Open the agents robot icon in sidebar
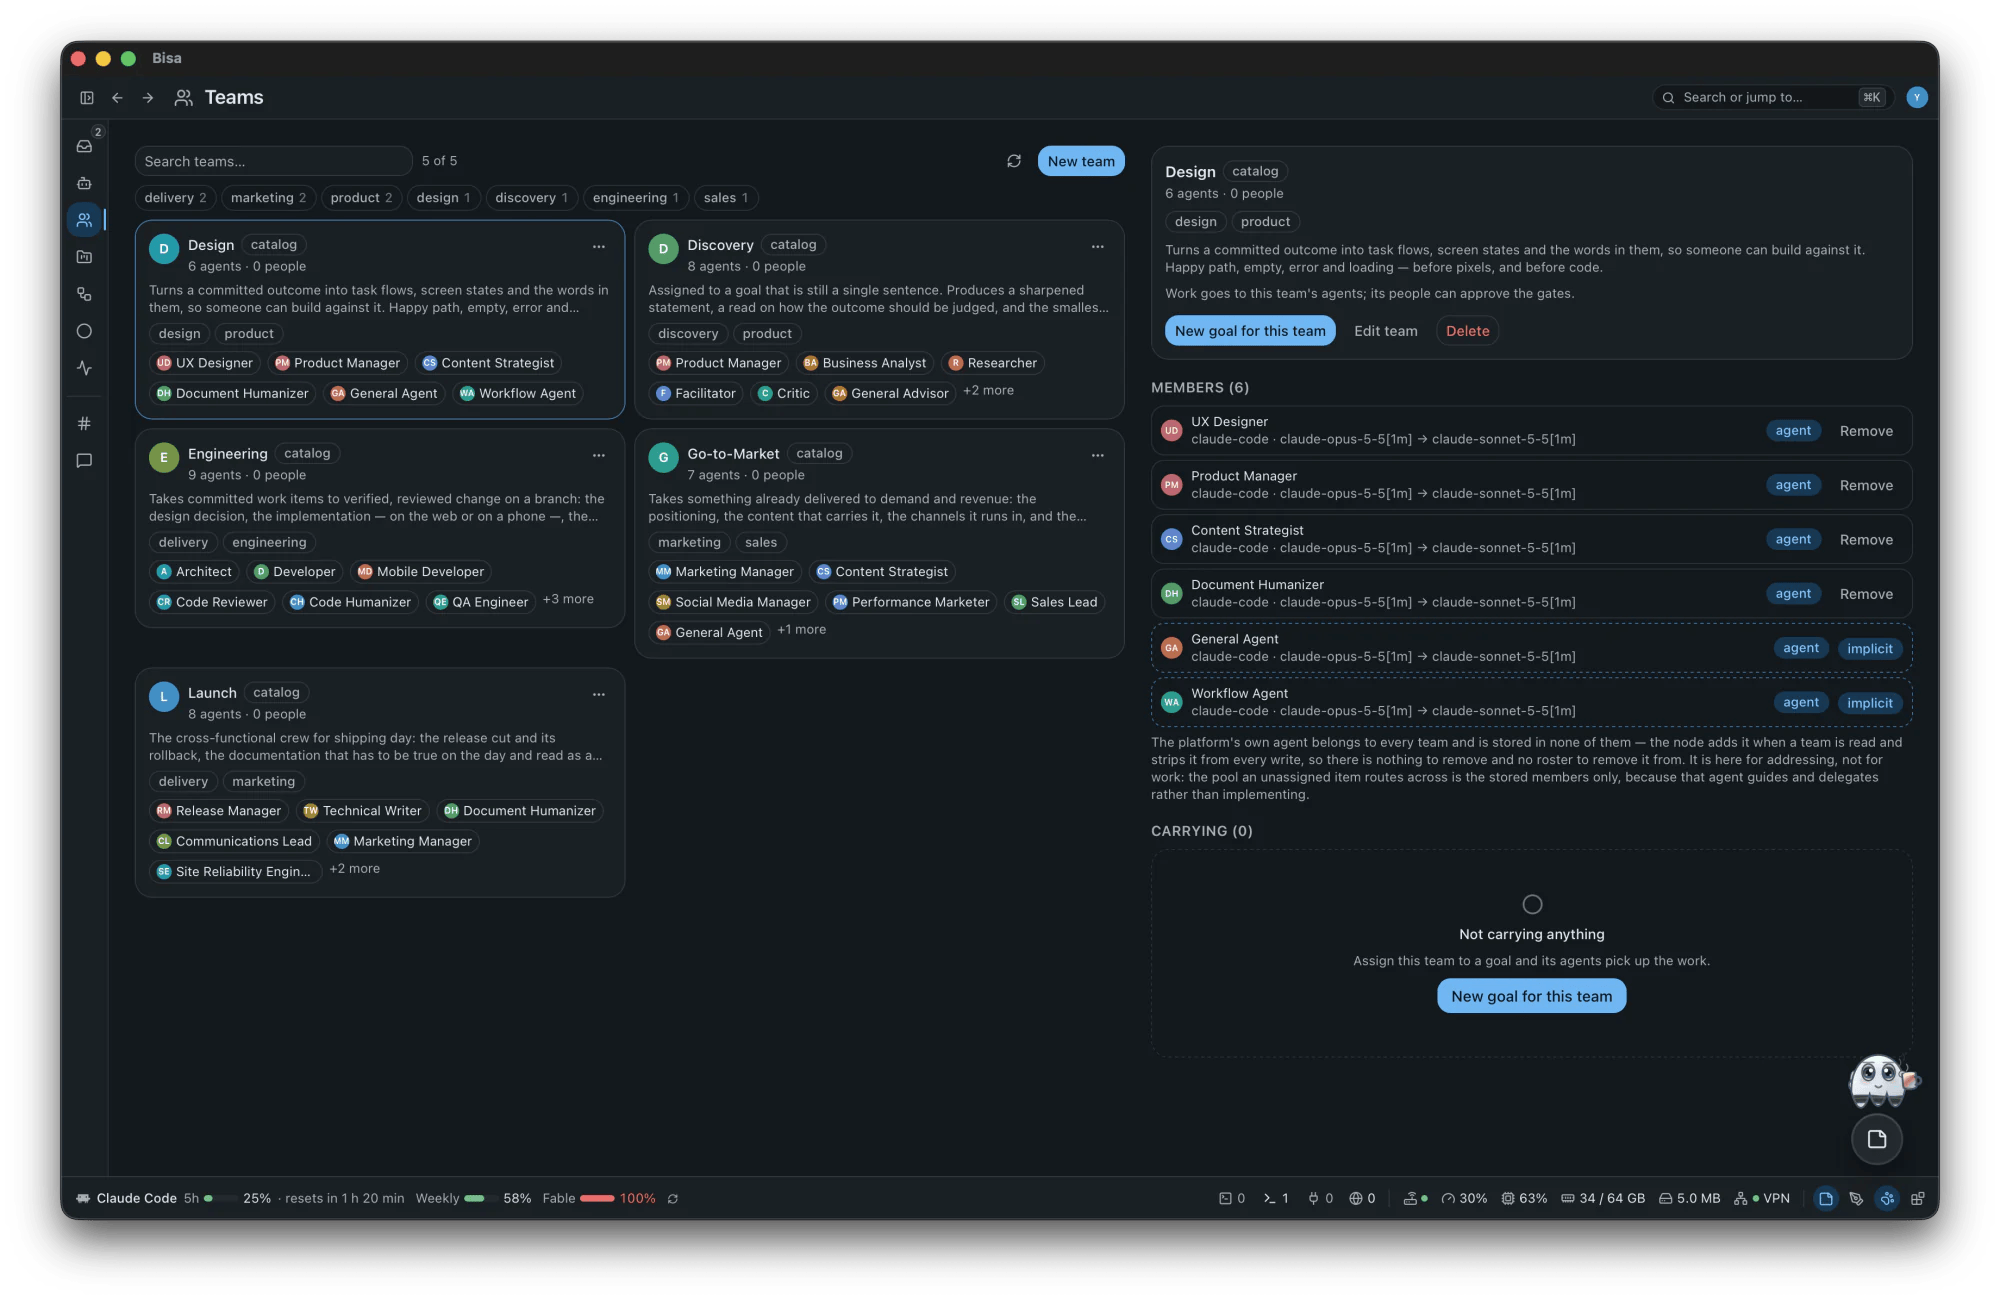 85,183
